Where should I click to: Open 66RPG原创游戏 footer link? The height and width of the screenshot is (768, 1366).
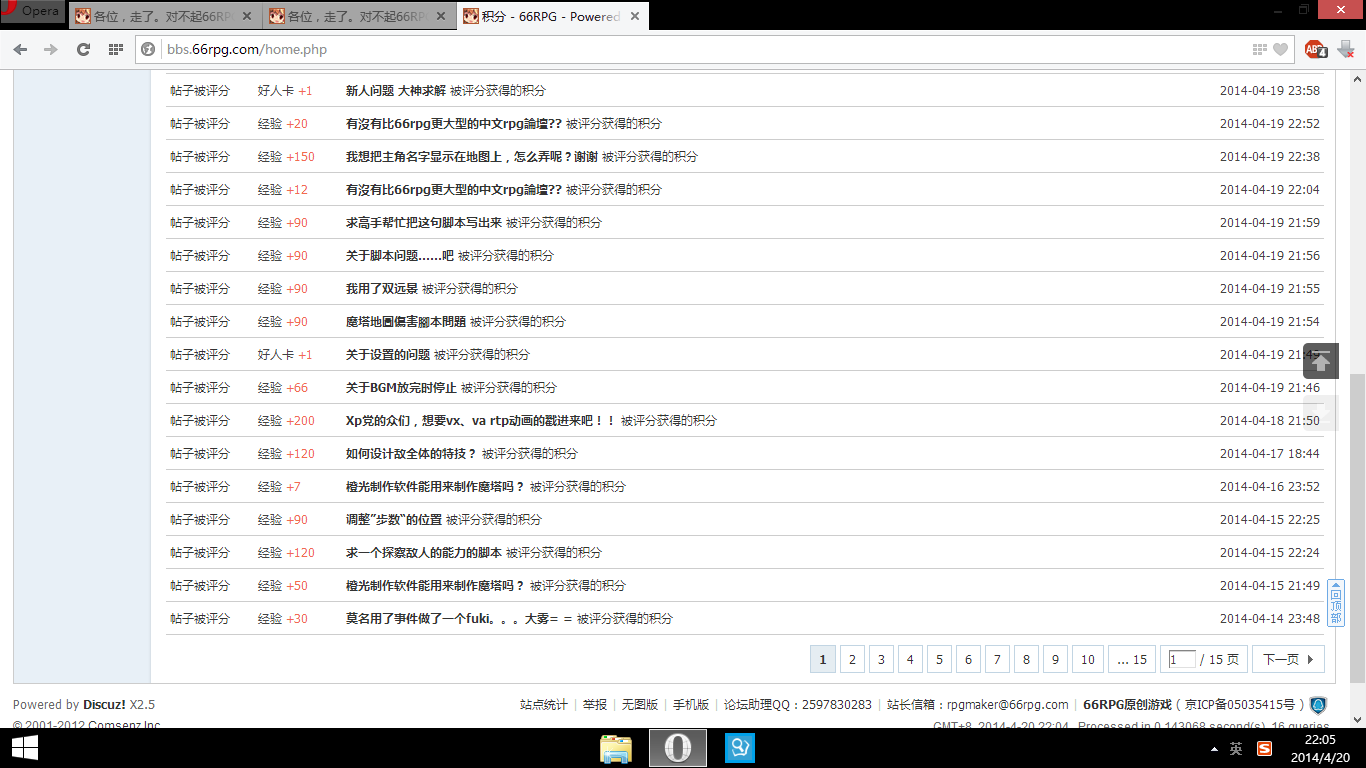tap(1127, 705)
